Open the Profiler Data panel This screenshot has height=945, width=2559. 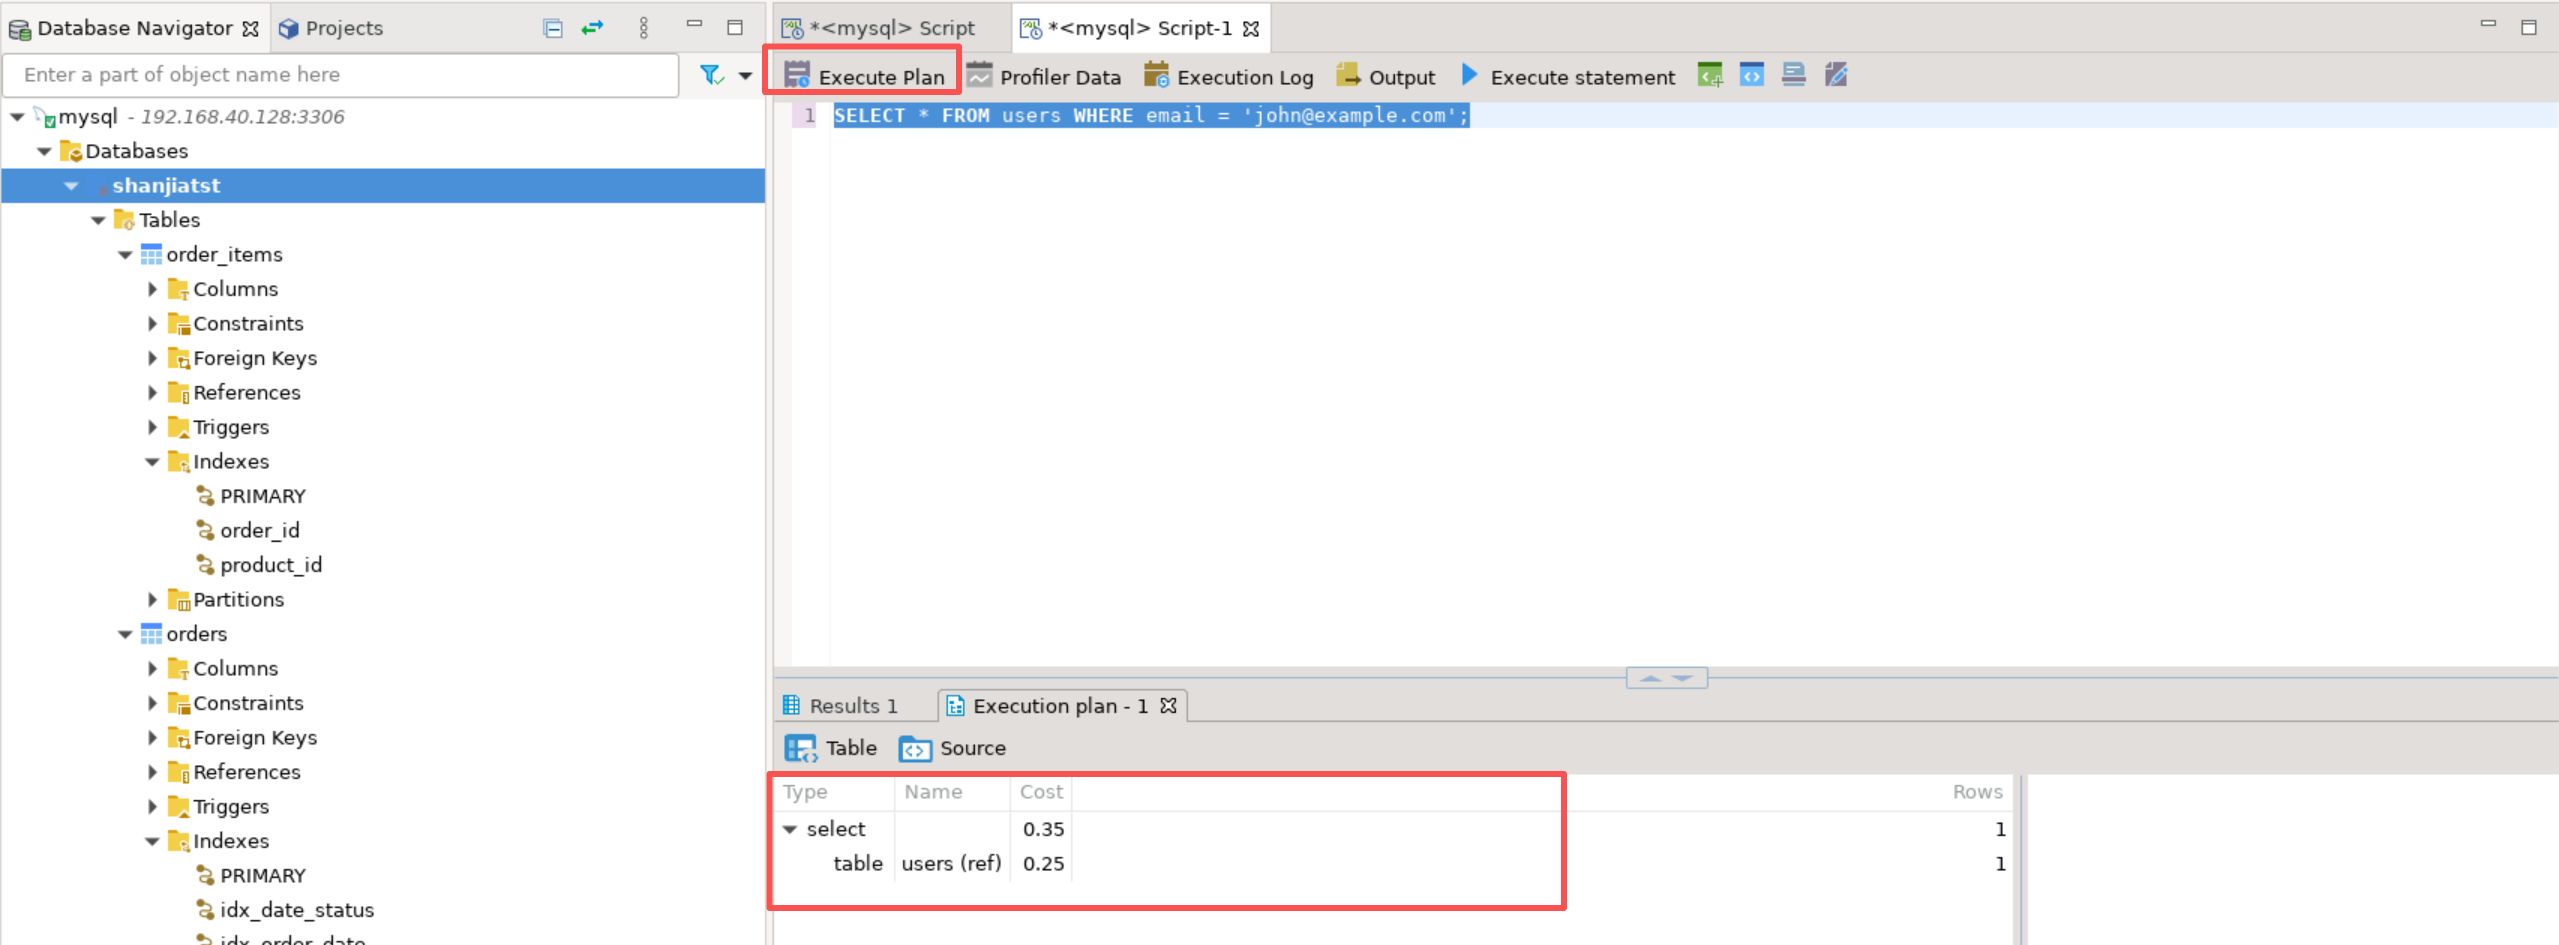pos(1044,76)
